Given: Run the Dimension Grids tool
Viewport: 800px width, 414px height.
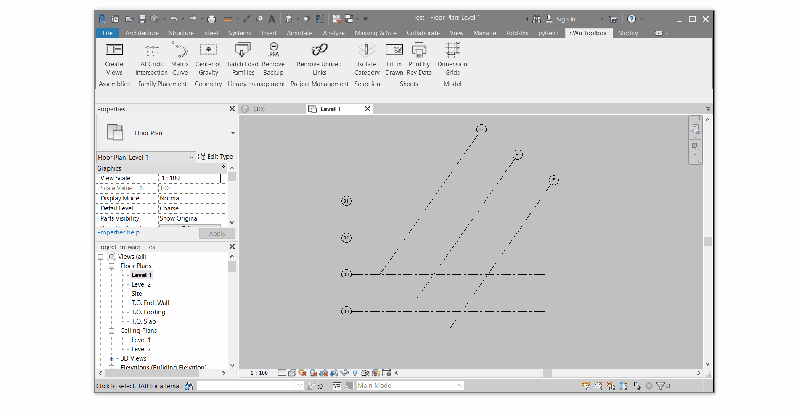Looking at the screenshot, I should (x=452, y=59).
